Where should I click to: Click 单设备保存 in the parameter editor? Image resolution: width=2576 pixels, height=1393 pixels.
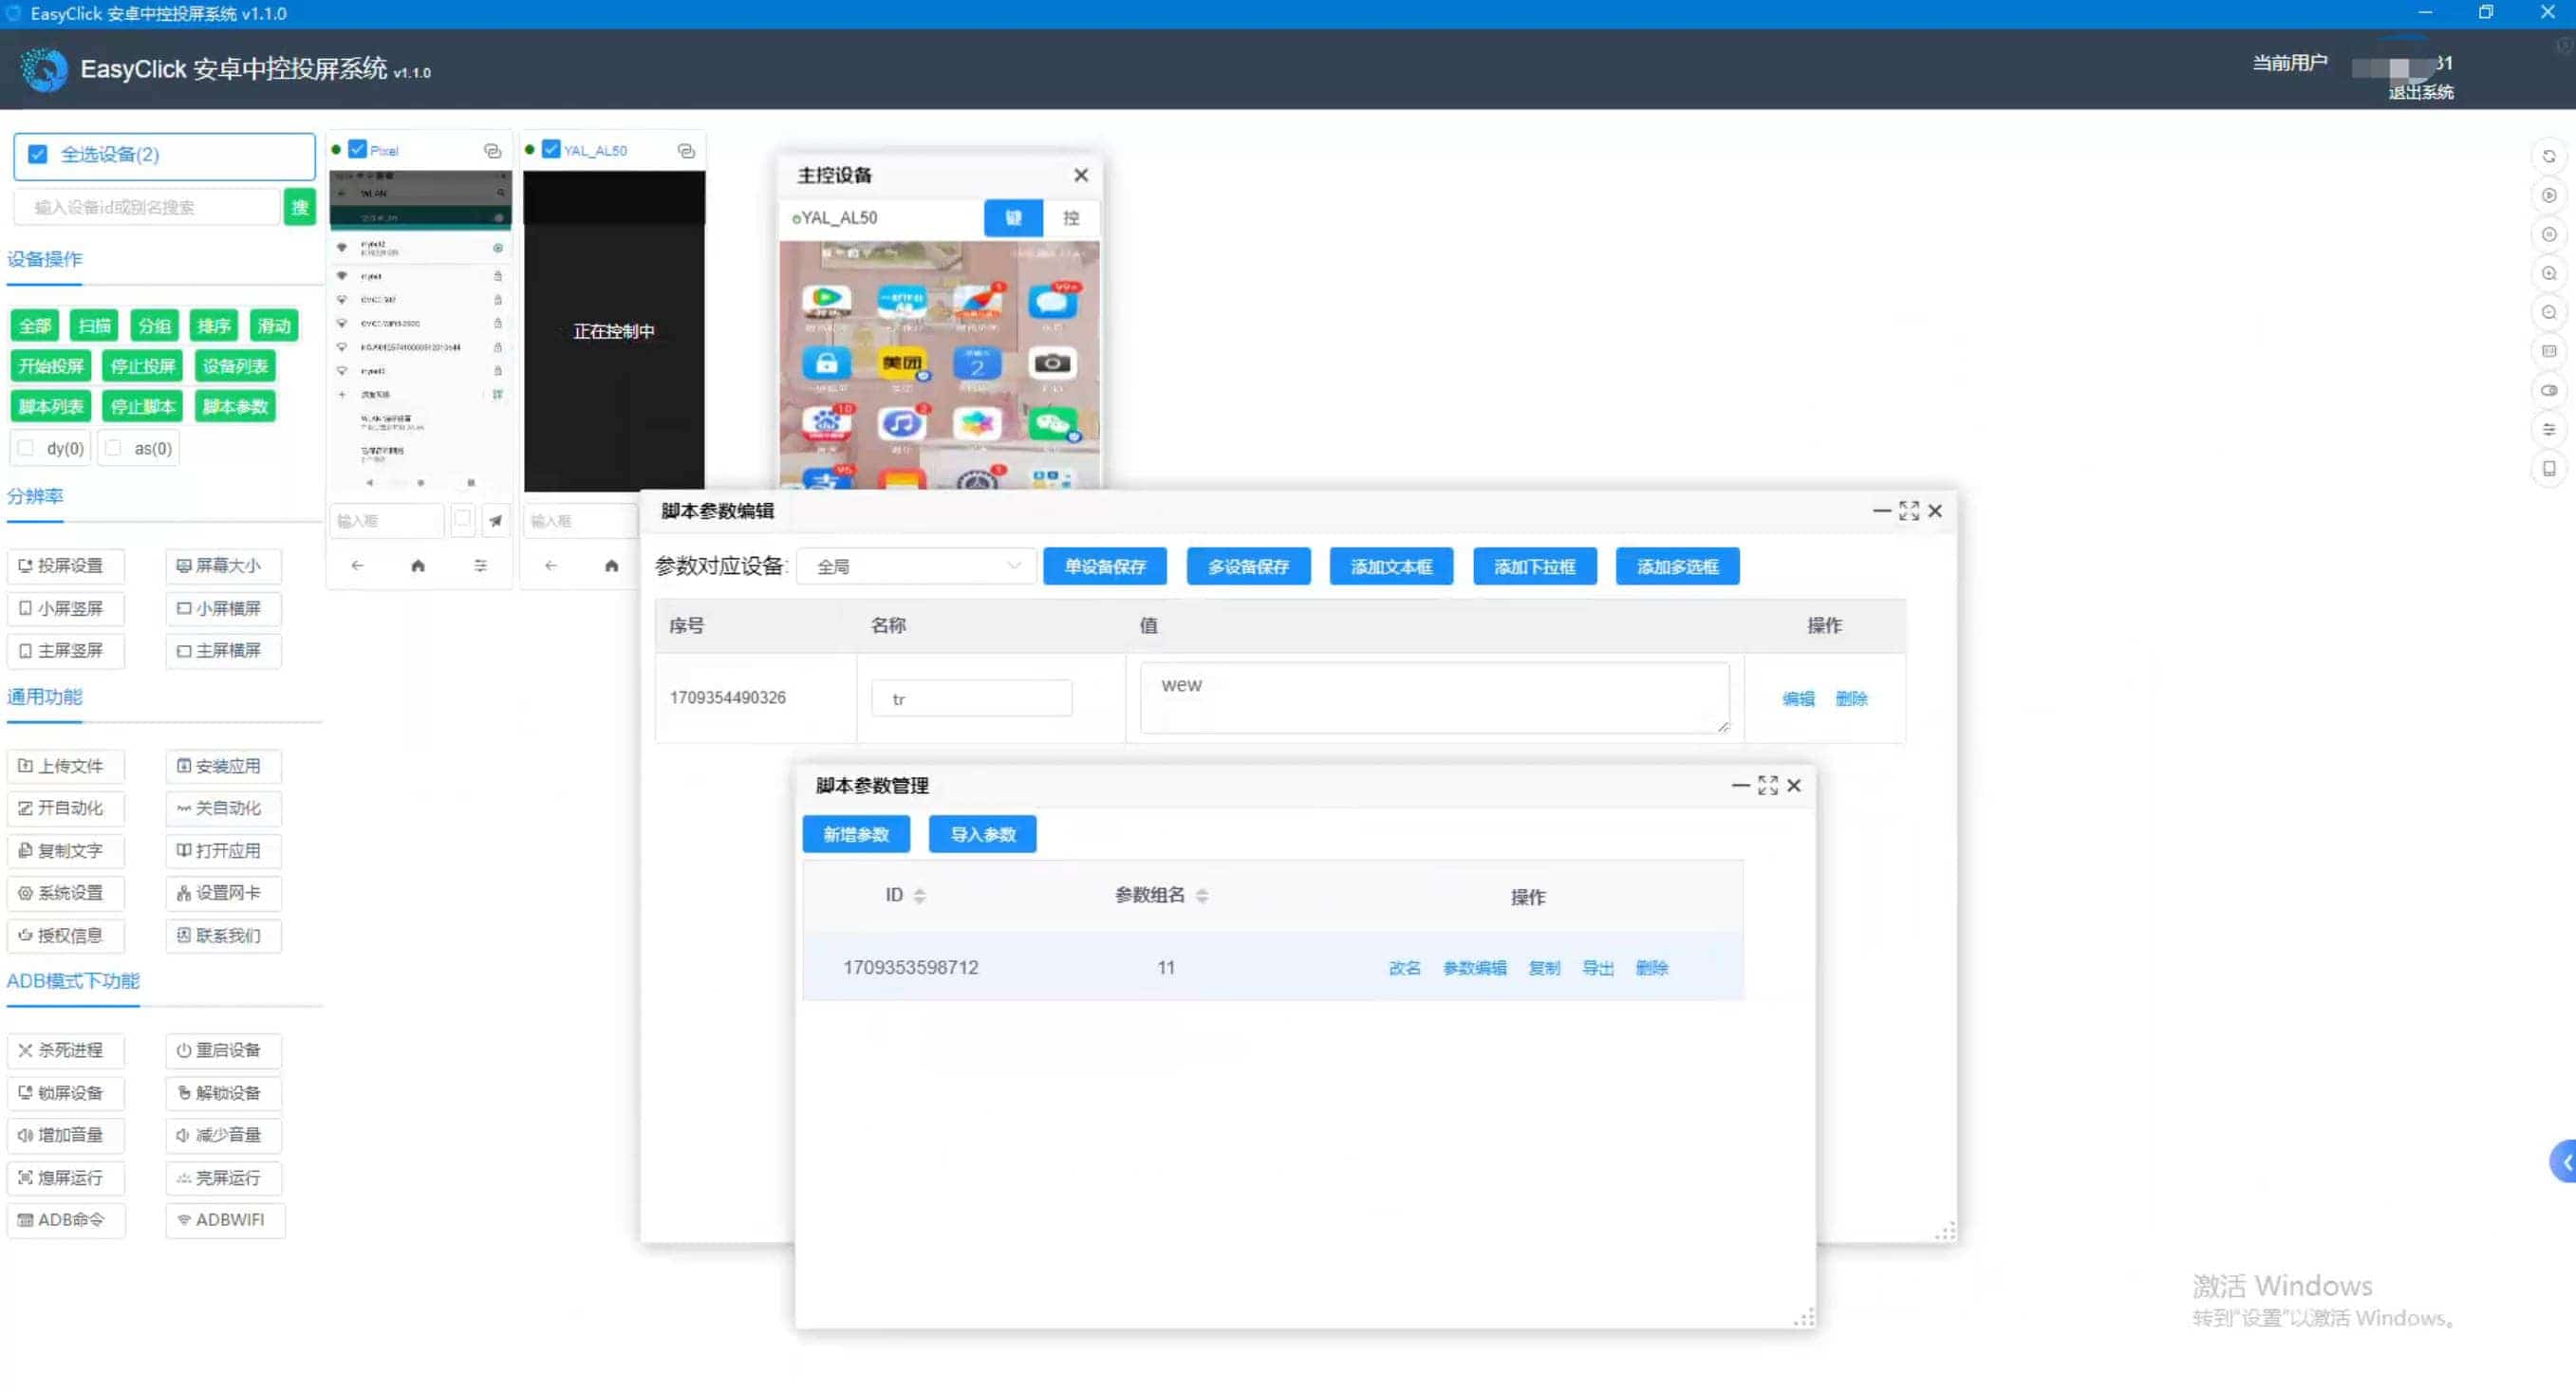tap(1105, 567)
